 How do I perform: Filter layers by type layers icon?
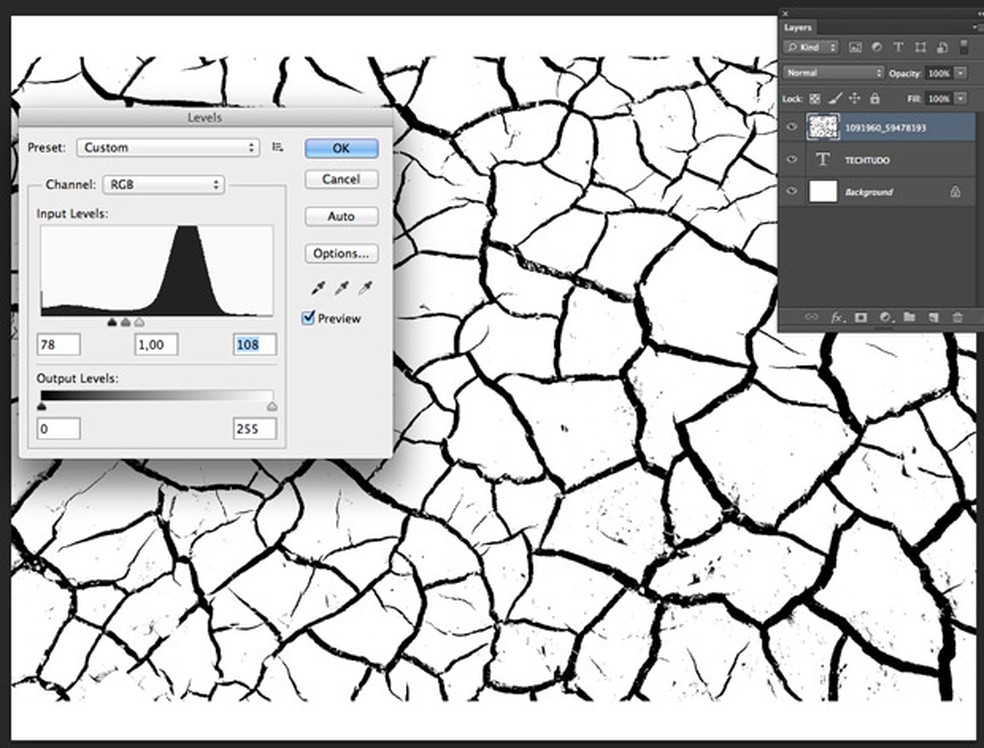(897, 47)
